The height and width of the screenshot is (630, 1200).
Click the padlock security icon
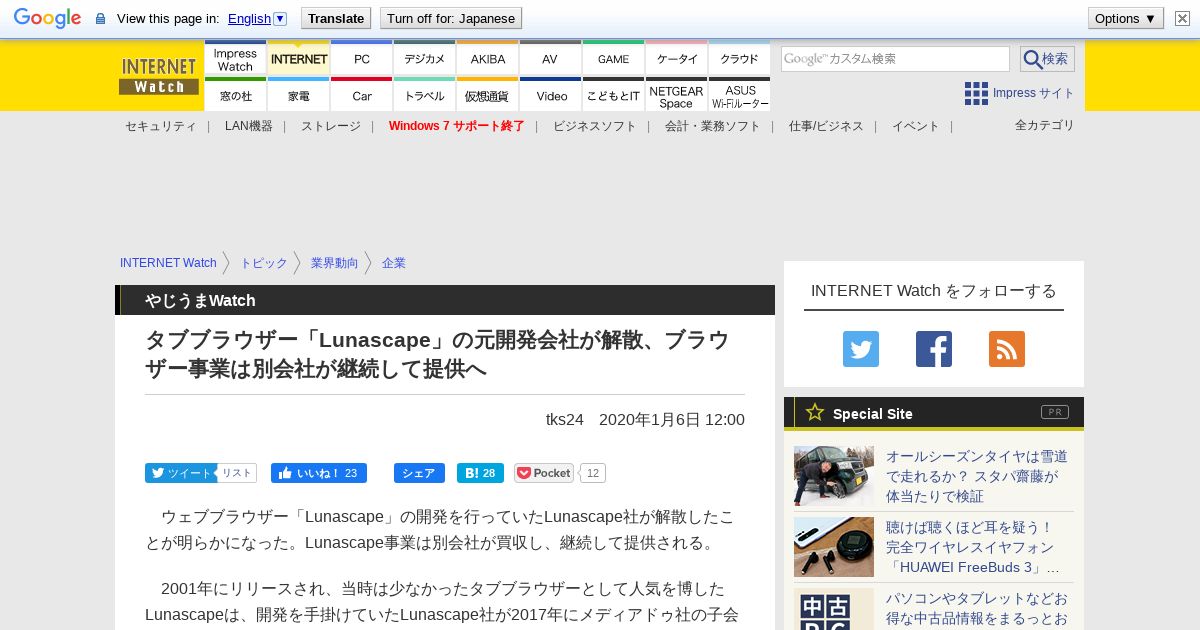[x=100, y=19]
